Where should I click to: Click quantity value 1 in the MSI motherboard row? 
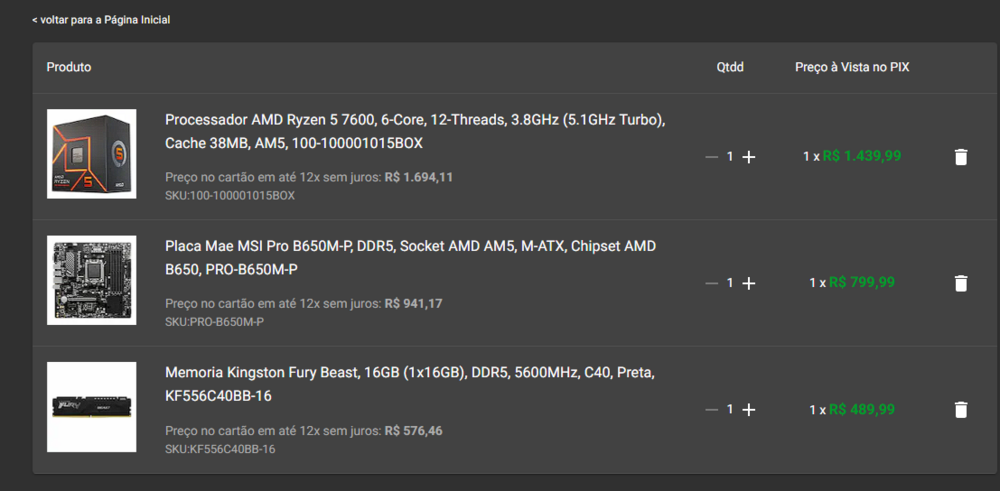tap(730, 283)
